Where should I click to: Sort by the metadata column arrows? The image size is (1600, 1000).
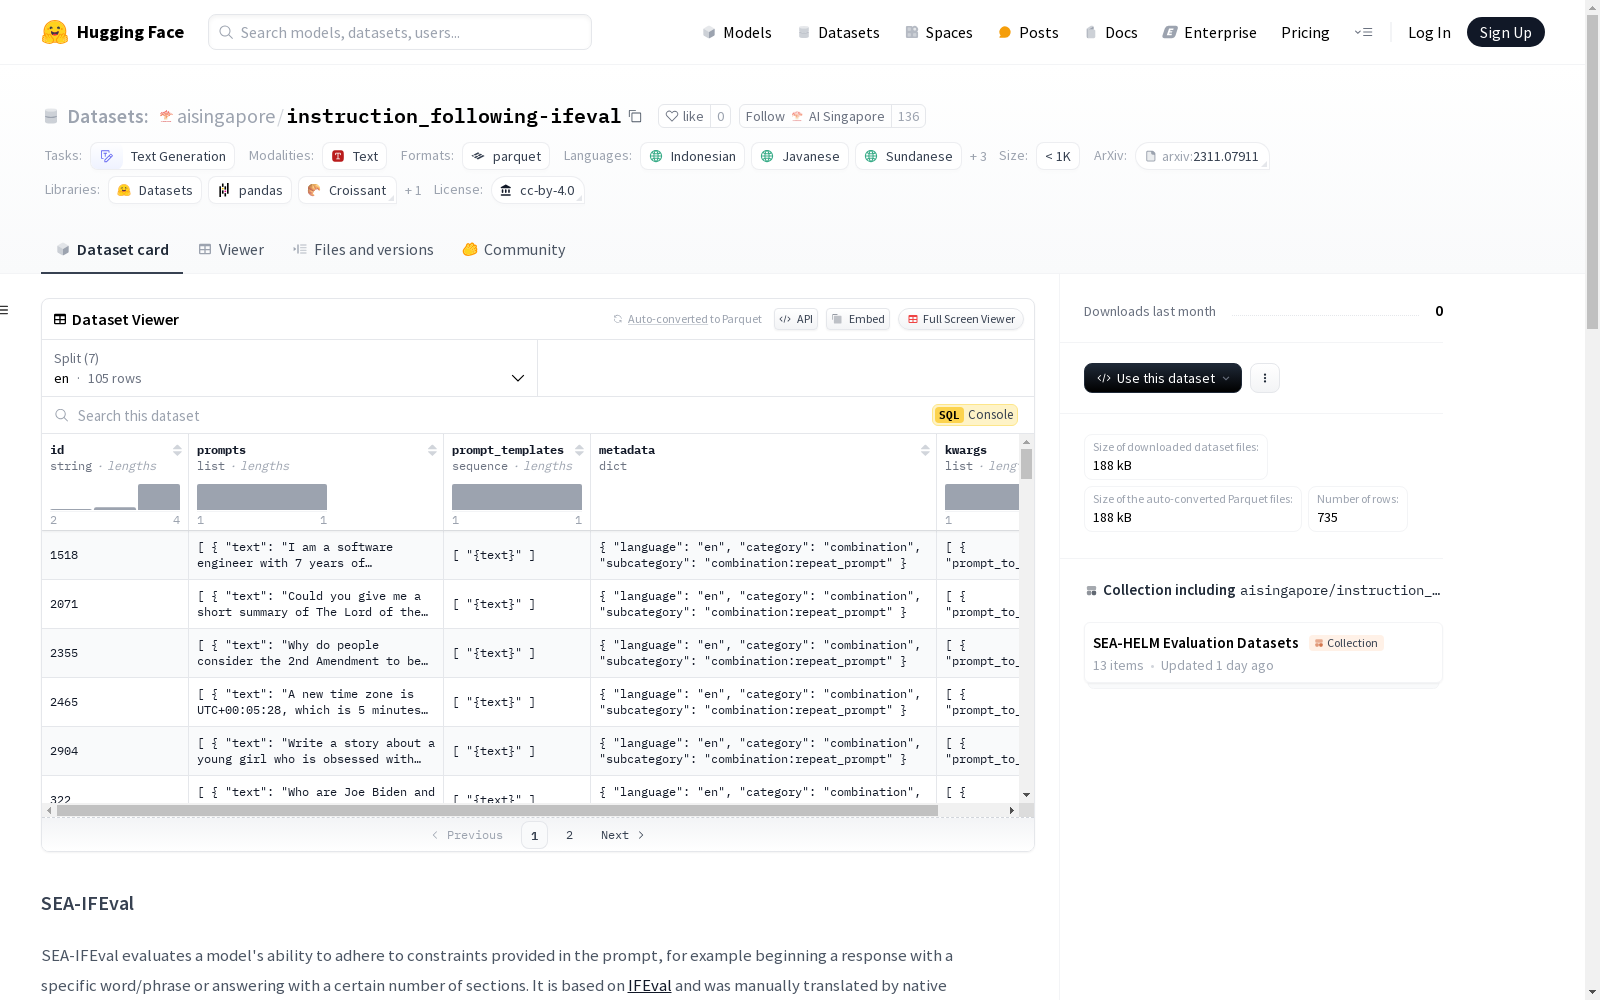(x=925, y=450)
